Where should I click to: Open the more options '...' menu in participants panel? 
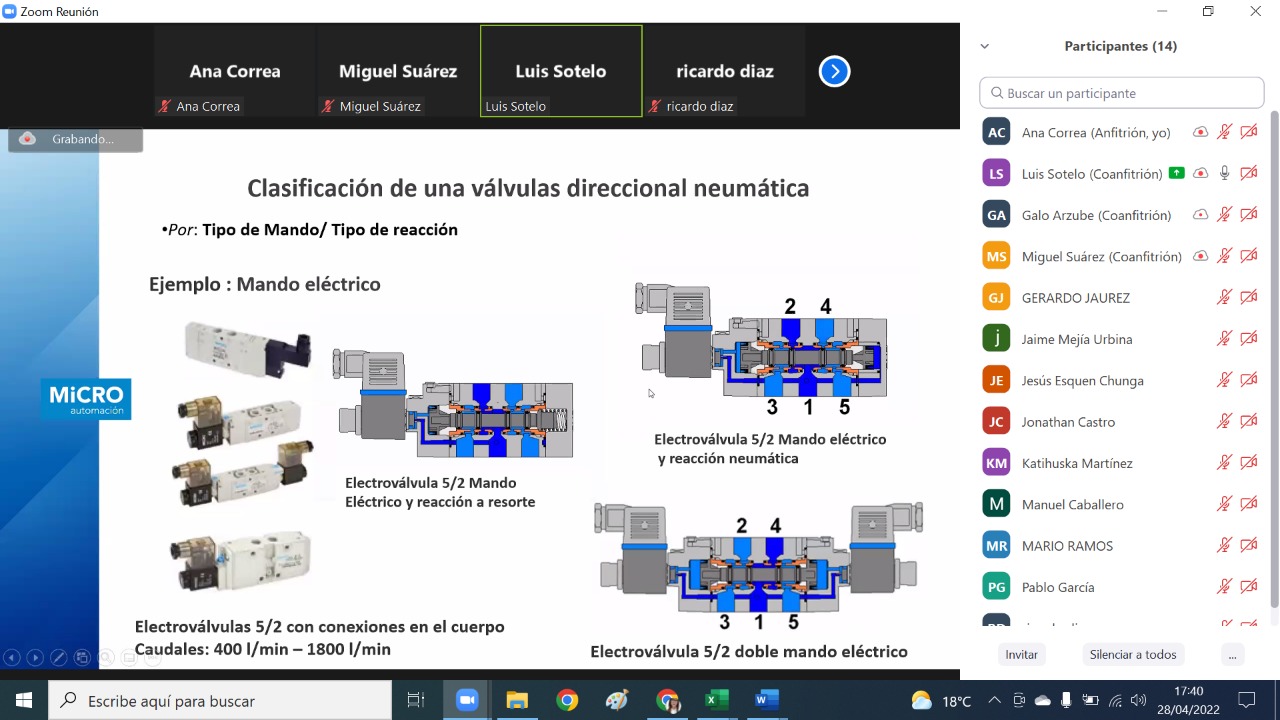[1232, 655]
